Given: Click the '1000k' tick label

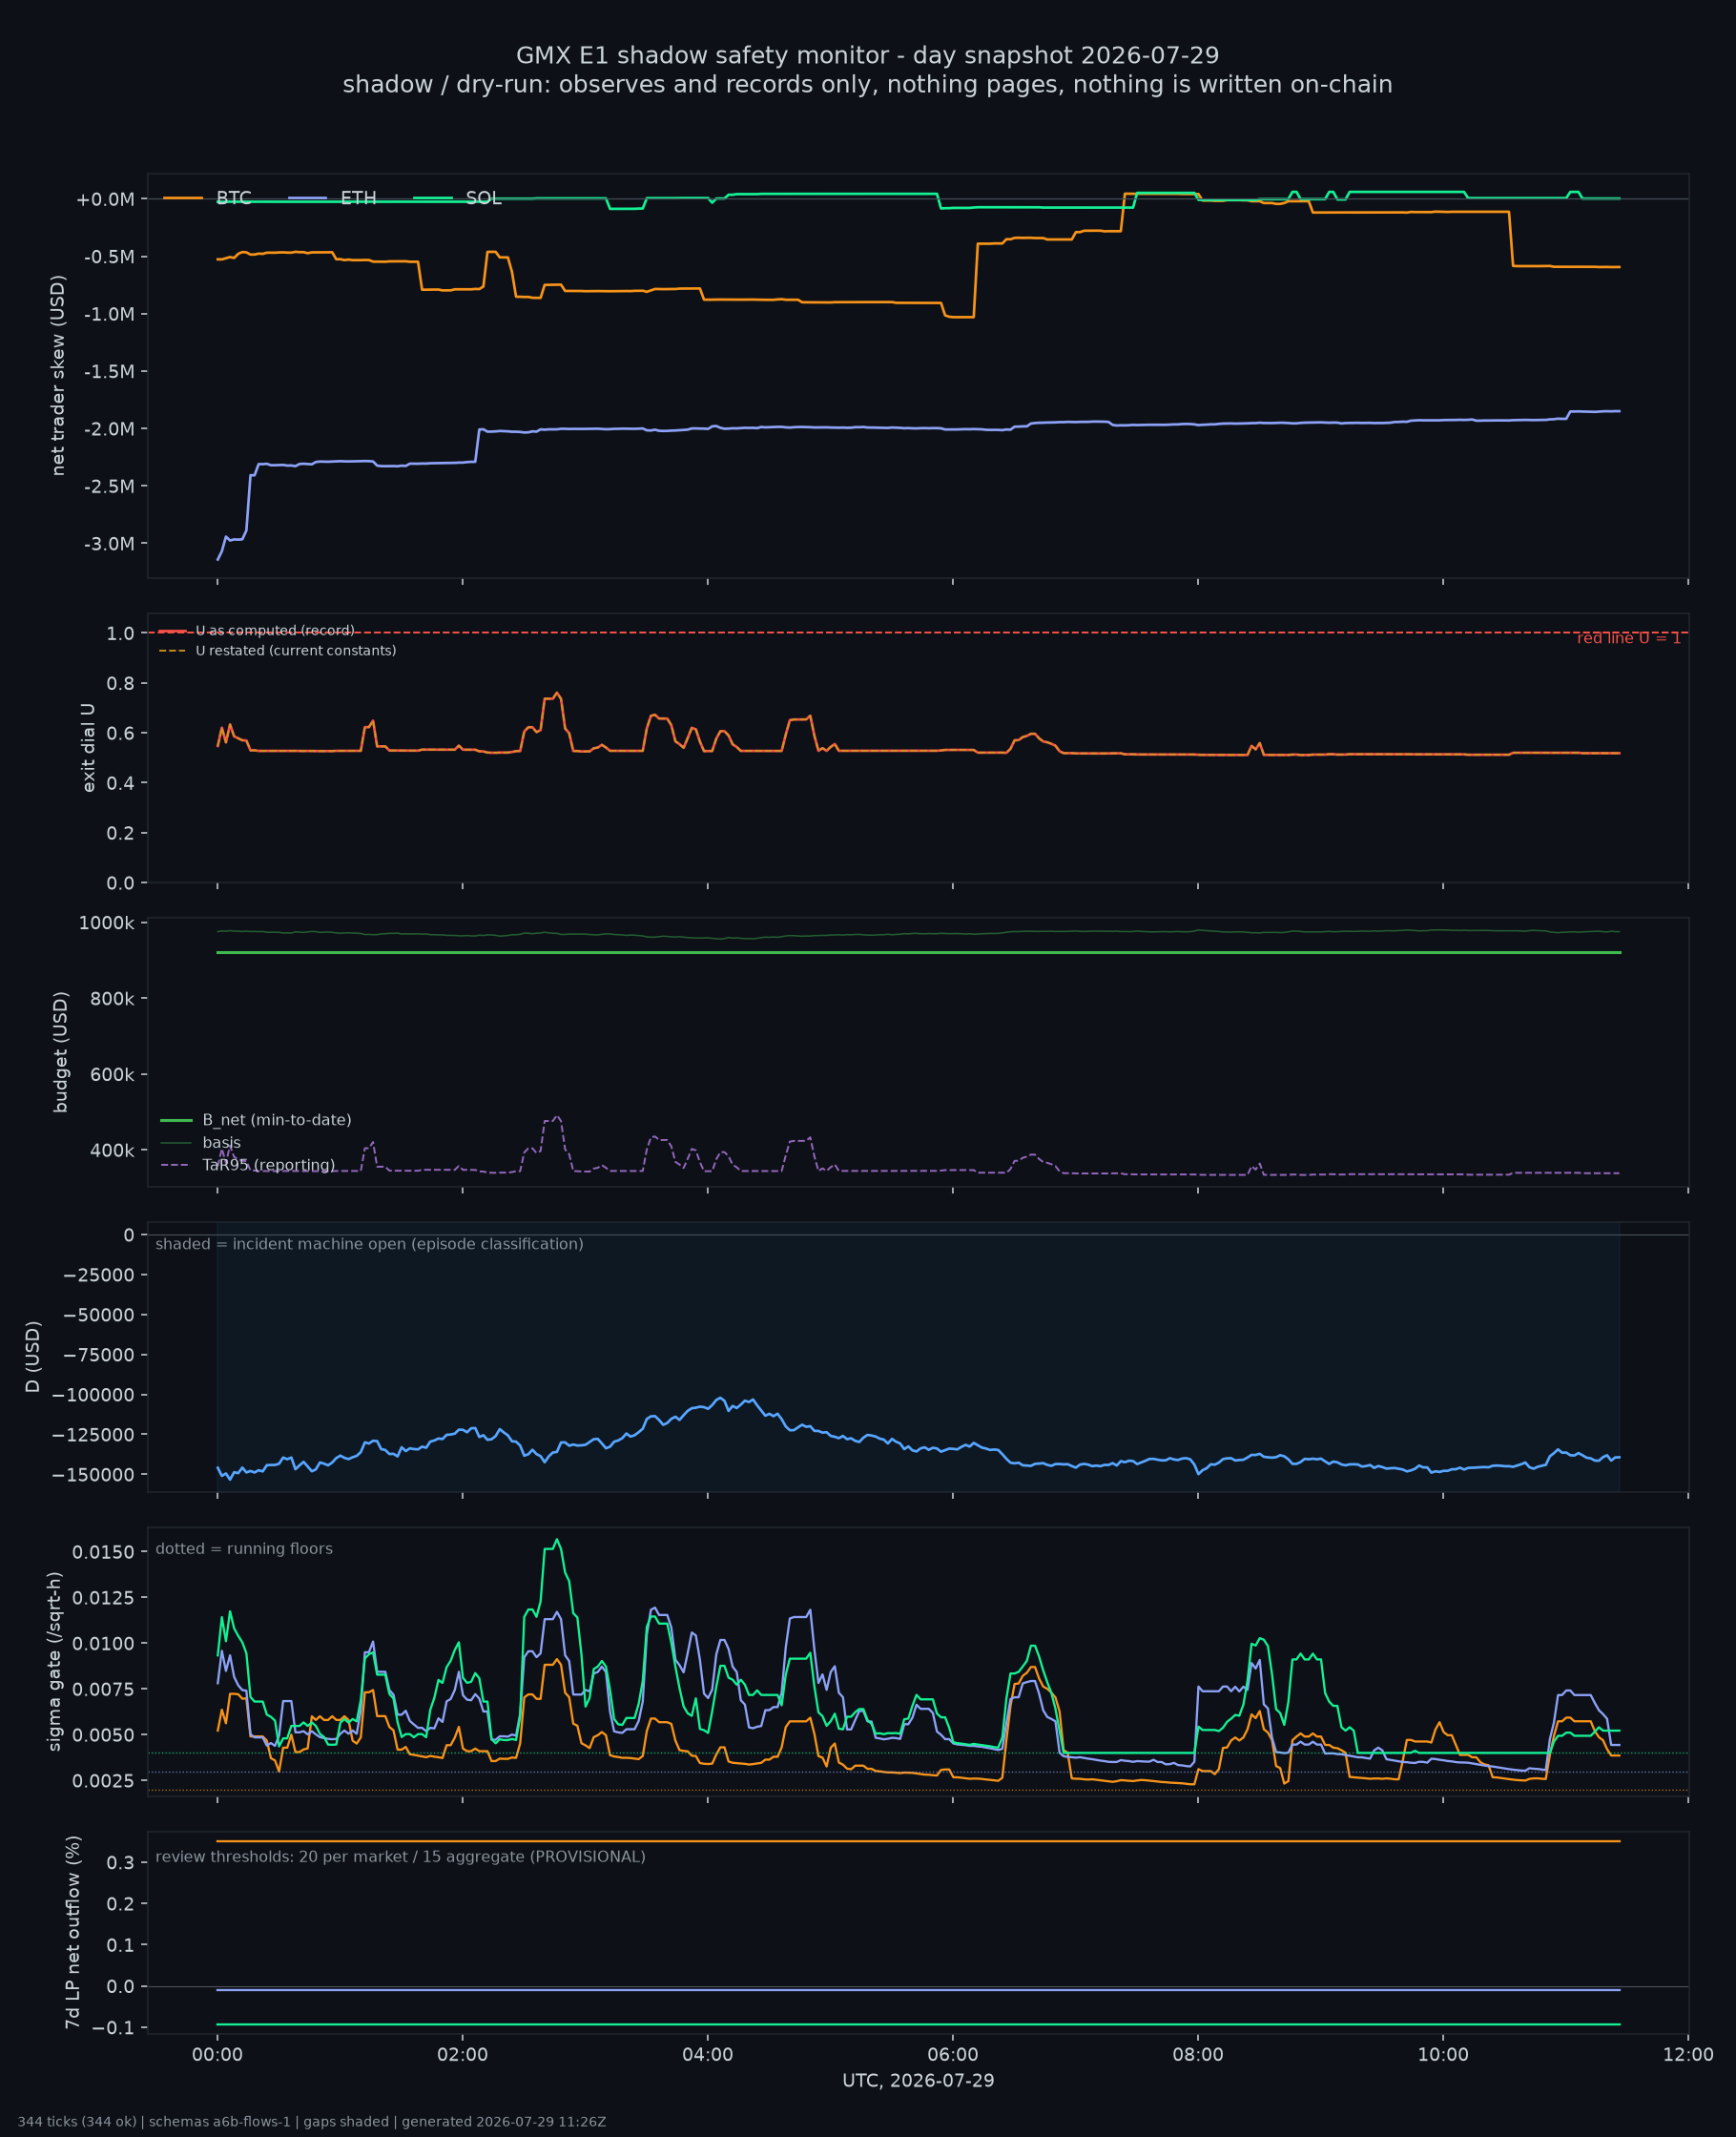Looking at the screenshot, I should pos(107,923).
